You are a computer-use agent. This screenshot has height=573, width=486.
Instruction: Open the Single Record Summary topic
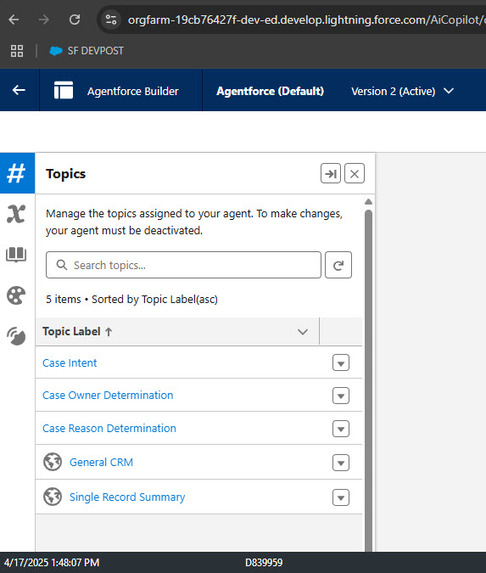(x=127, y=497)
